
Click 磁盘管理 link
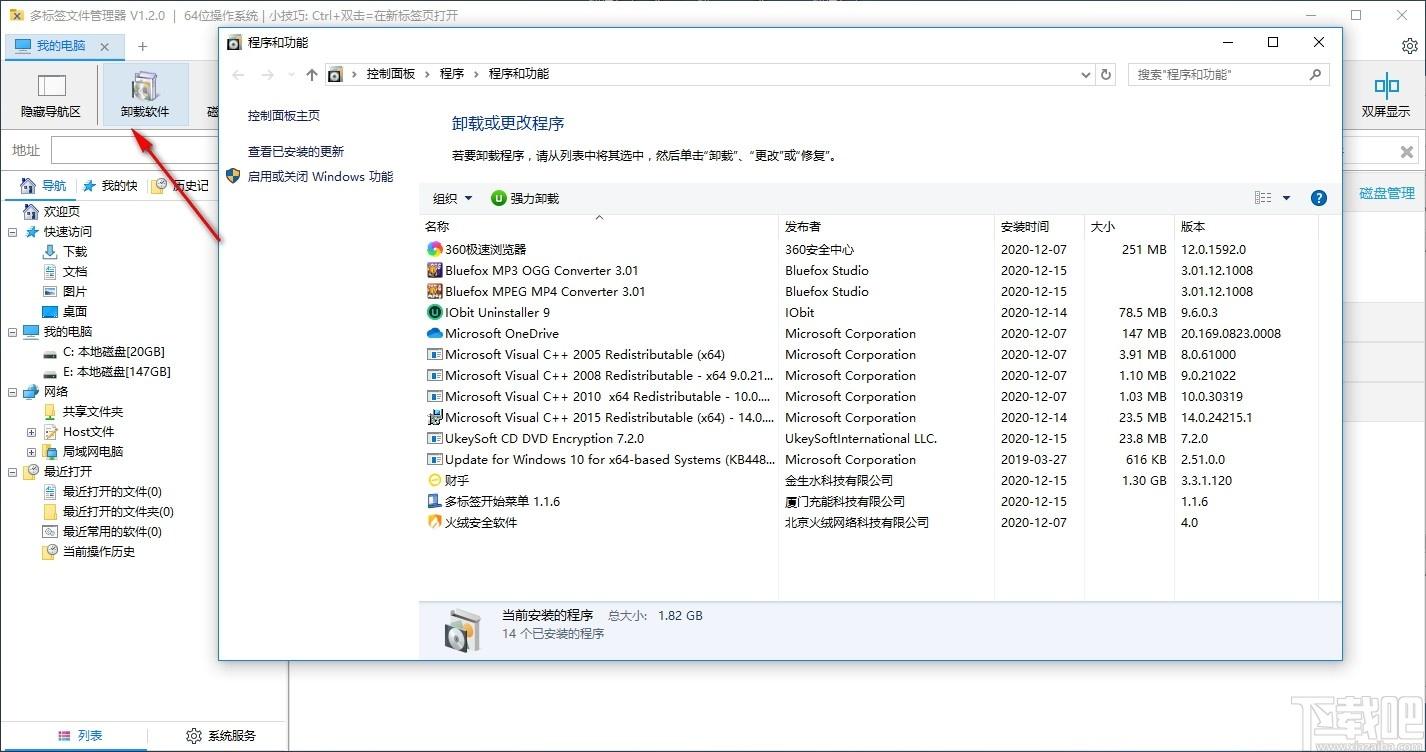[x=1387, y=194]
